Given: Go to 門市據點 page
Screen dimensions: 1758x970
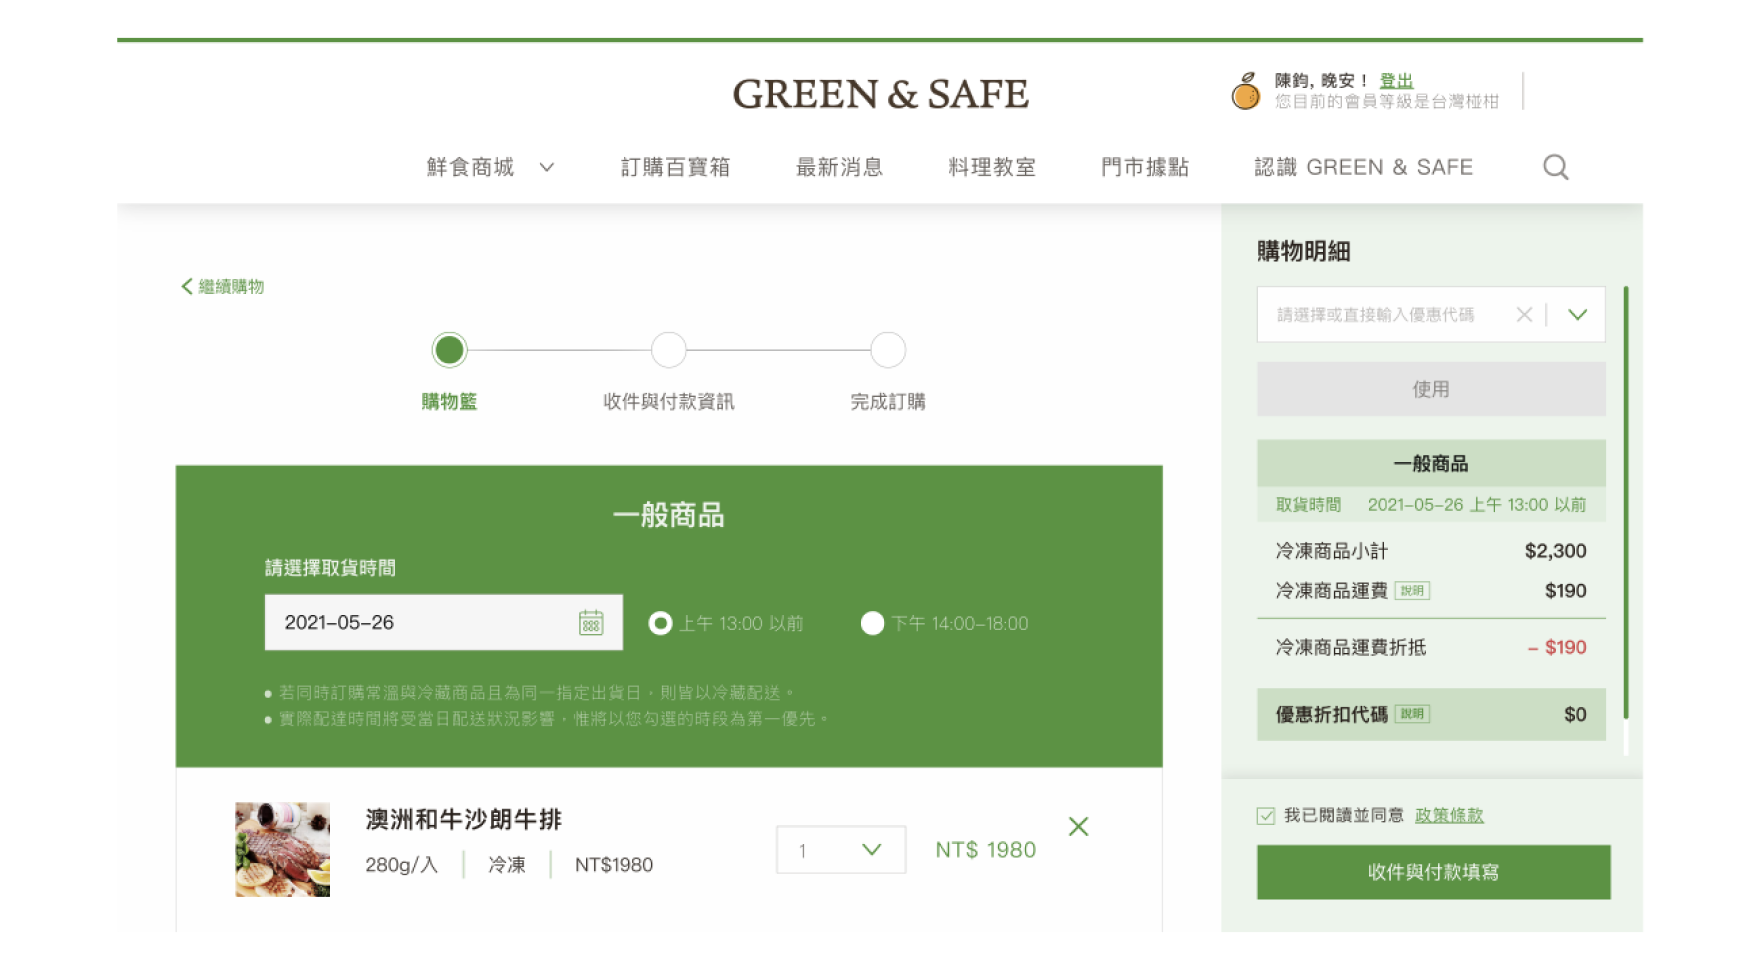Looking at the screenshot, I should (x=1144, y=167).
